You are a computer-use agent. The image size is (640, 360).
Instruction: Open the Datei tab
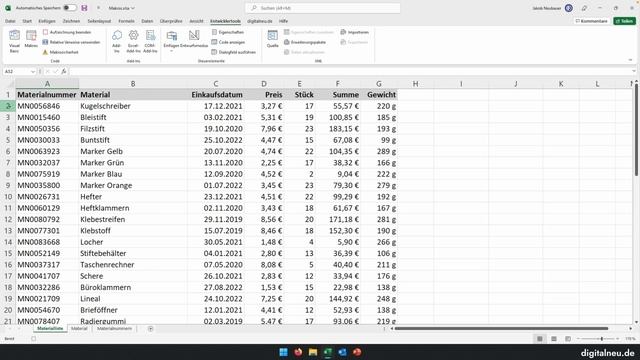coord(10,21)
